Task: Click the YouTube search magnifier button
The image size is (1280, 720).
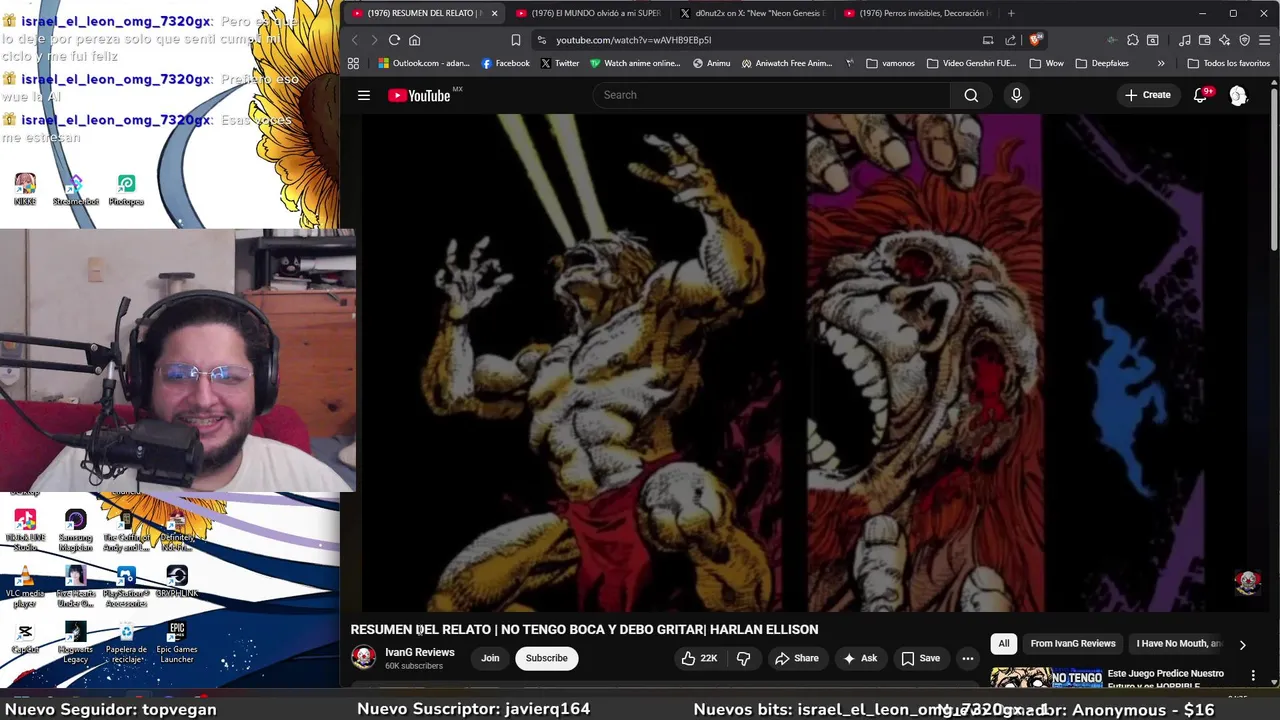Action: coord(971,95)
